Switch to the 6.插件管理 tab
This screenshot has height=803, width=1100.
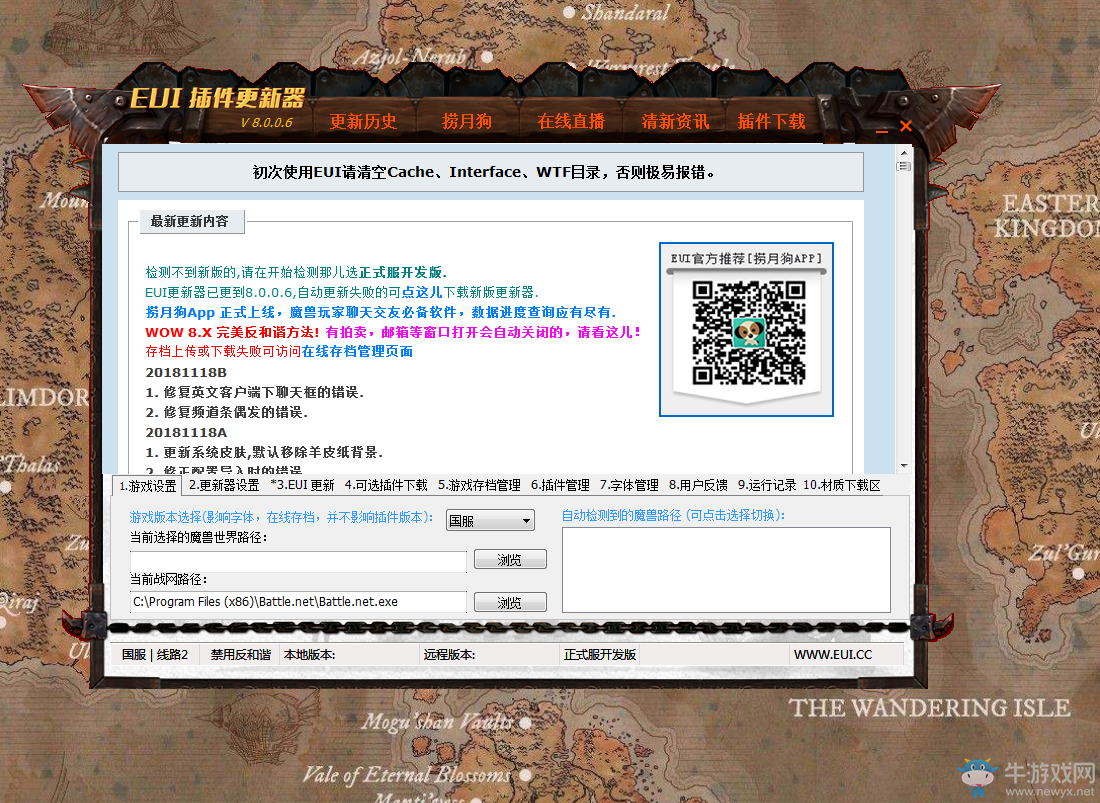pyautogui.click(x=560, y=485)
